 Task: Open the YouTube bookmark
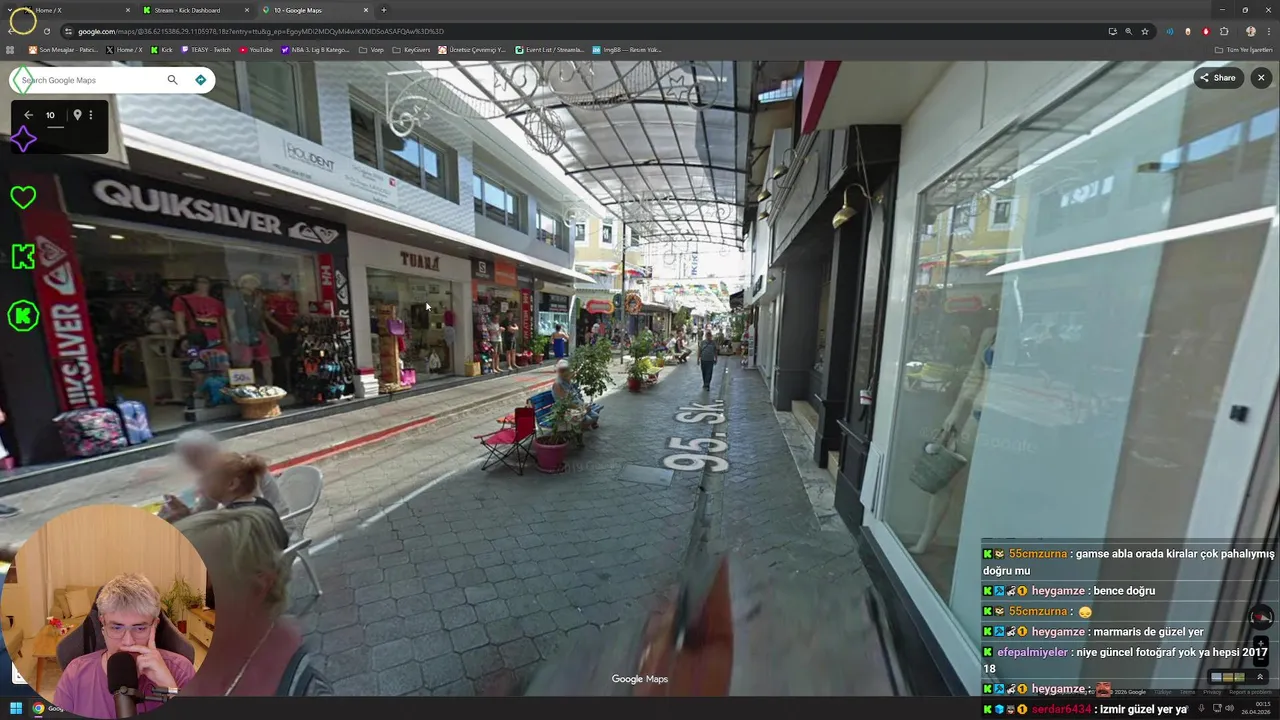[256, 49]
